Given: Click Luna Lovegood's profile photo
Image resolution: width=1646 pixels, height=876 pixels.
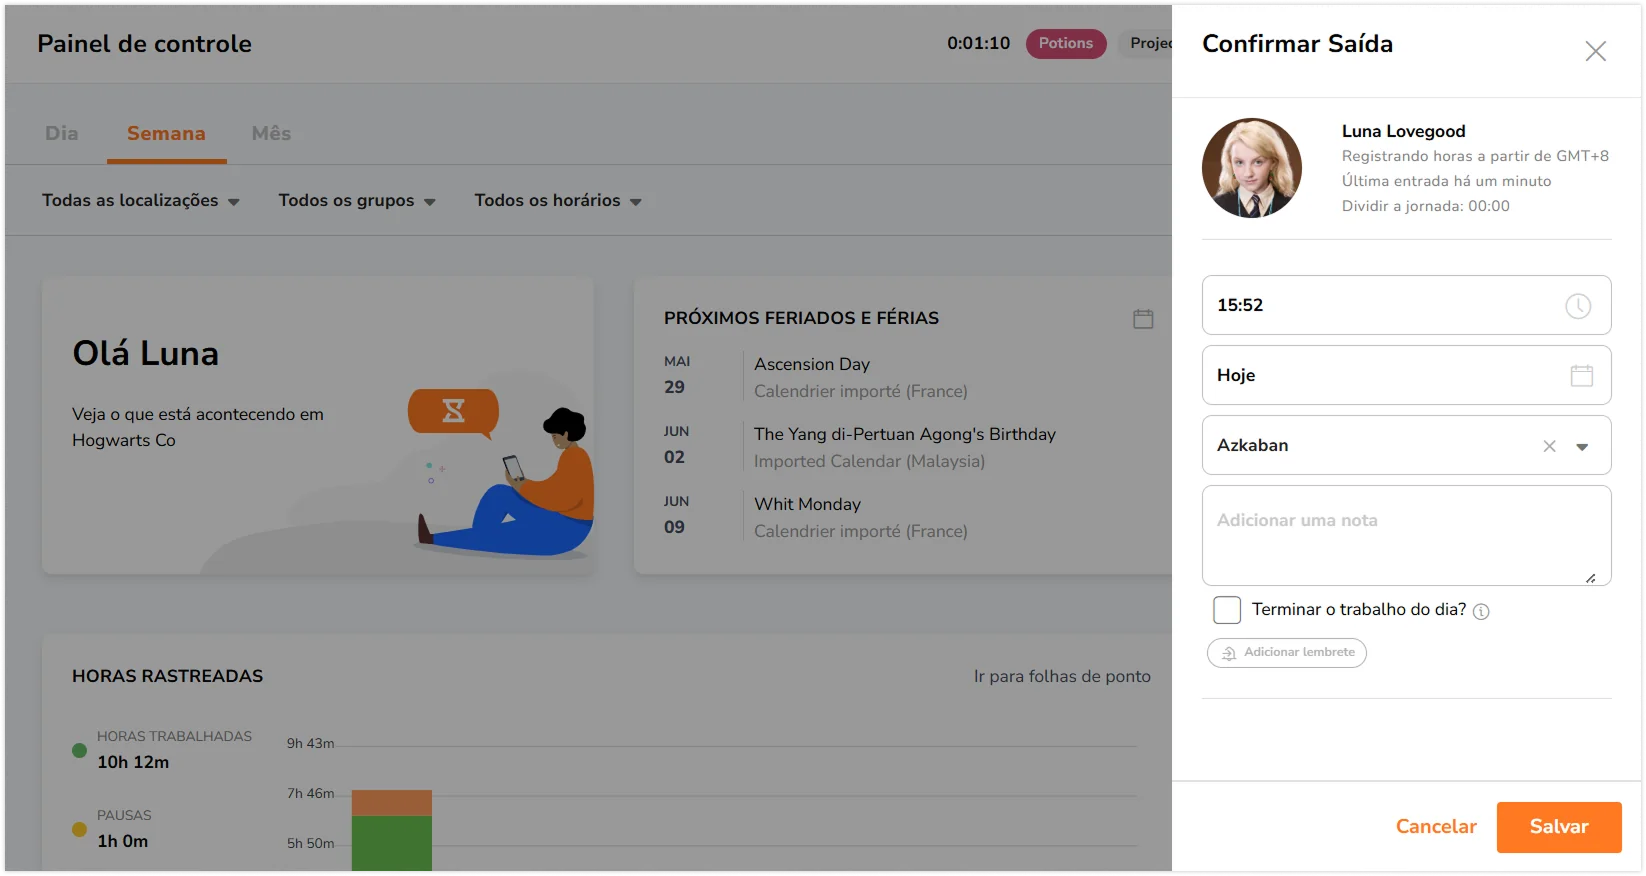Looking at the screenshot, I should (x=1251, y=168).
